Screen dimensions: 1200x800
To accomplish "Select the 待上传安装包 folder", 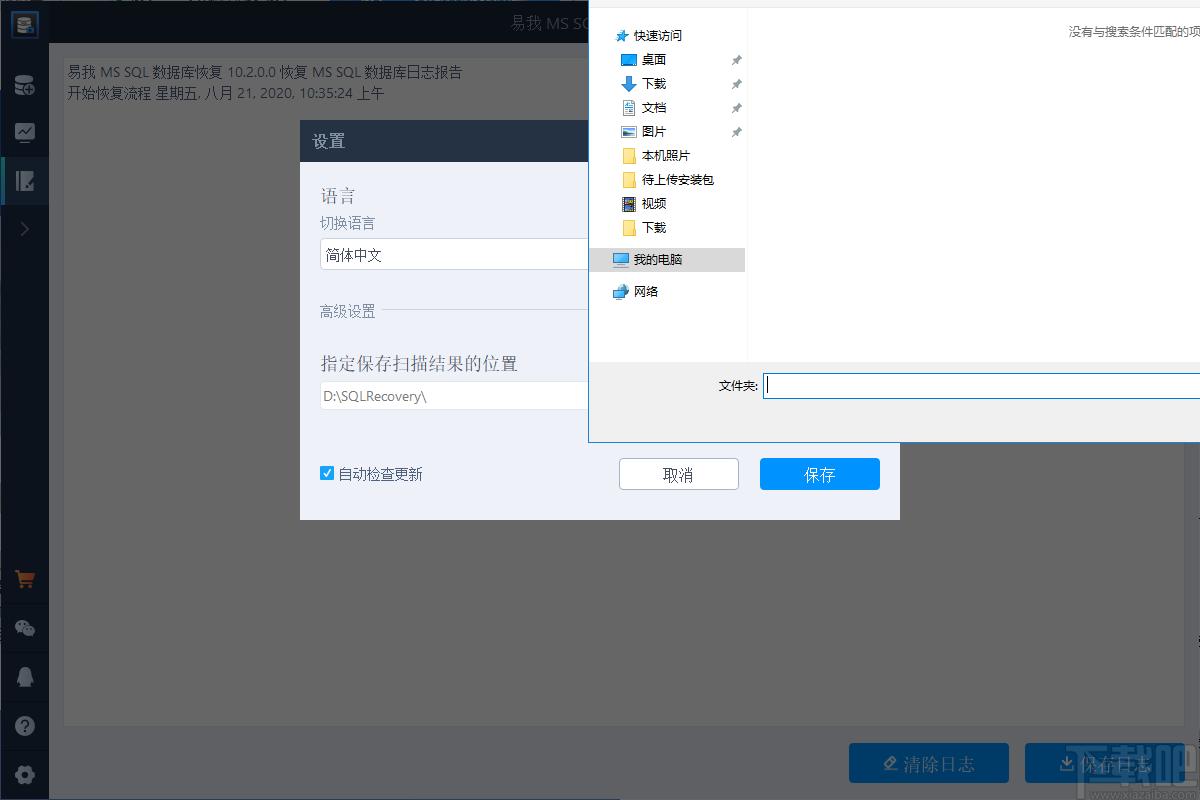I will click(x=677, y=179).
